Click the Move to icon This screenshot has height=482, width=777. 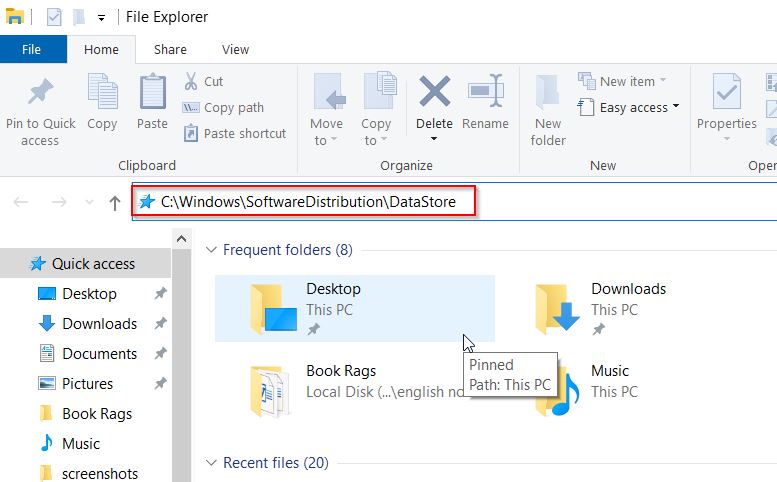[329, 92]
